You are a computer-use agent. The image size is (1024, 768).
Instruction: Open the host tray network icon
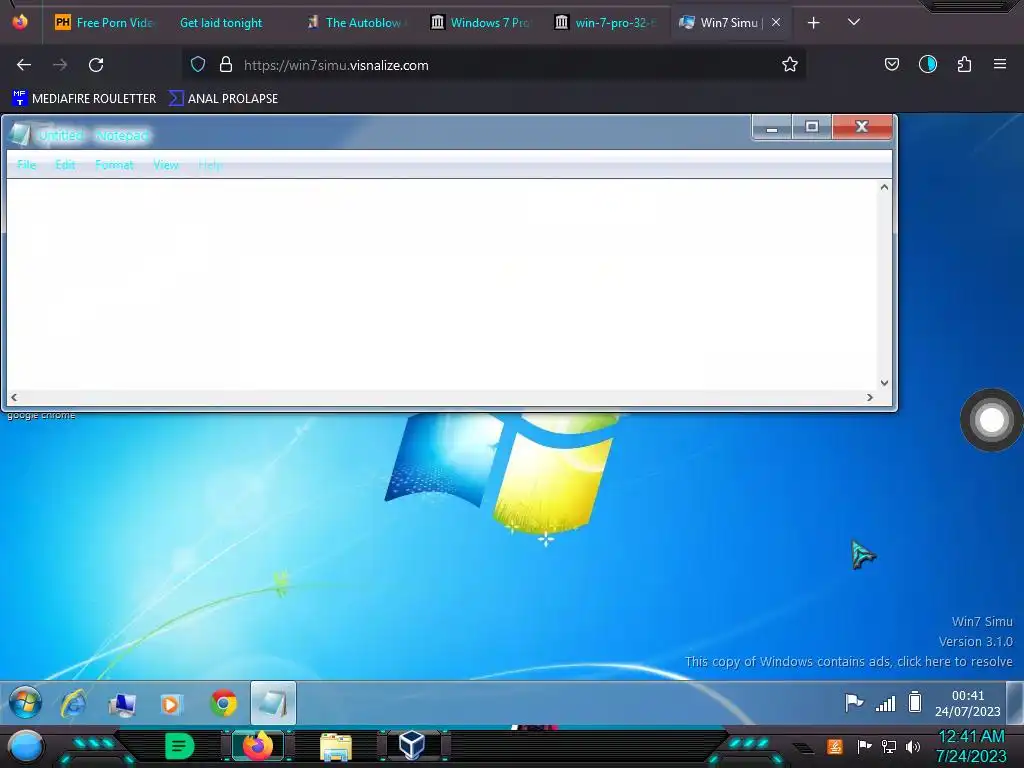coord(888,746)
